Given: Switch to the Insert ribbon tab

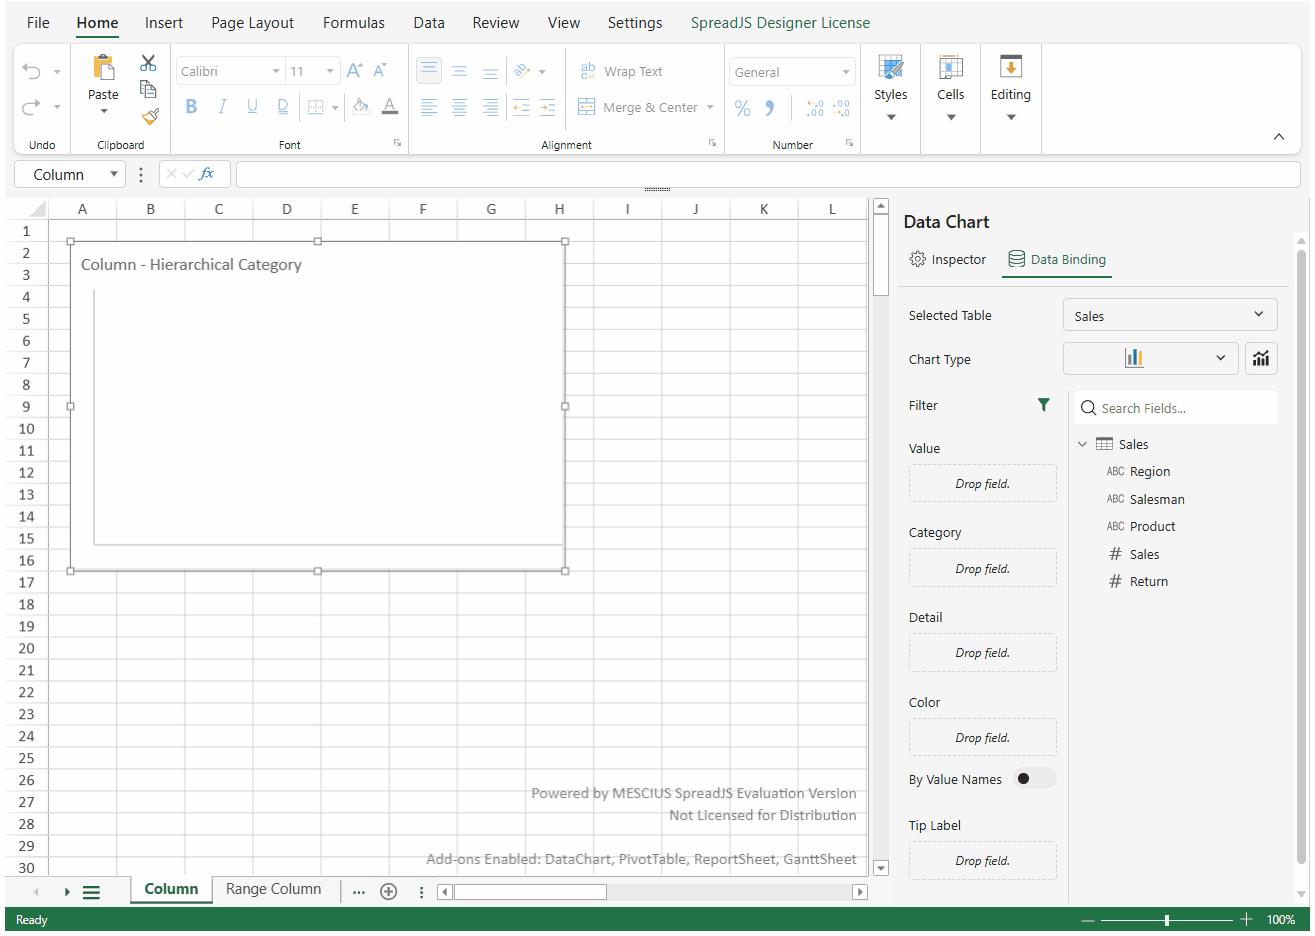Looking at the screenshot, I should coord(164,22).
